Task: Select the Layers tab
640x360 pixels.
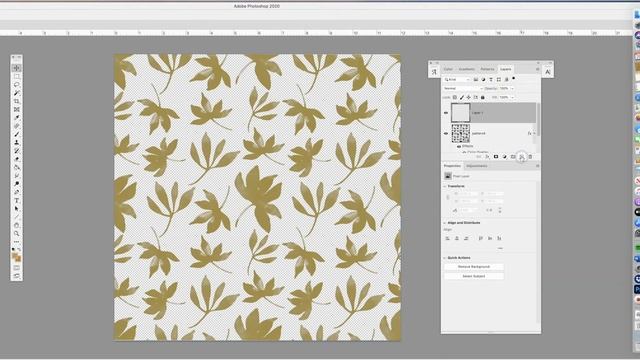Action: click(505, 69)
